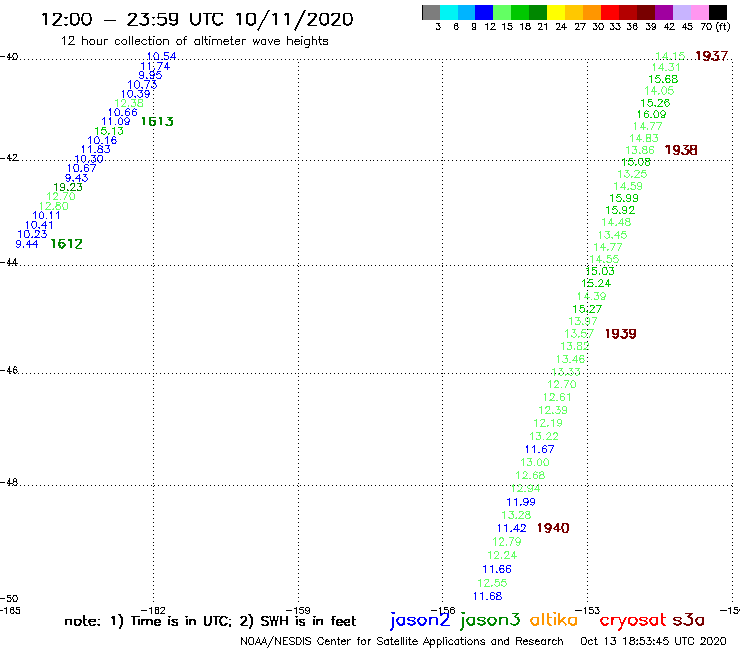Click the 13.46 wave height value
The height and width of the screenshot is (650, 740).
tap(570, 359)
